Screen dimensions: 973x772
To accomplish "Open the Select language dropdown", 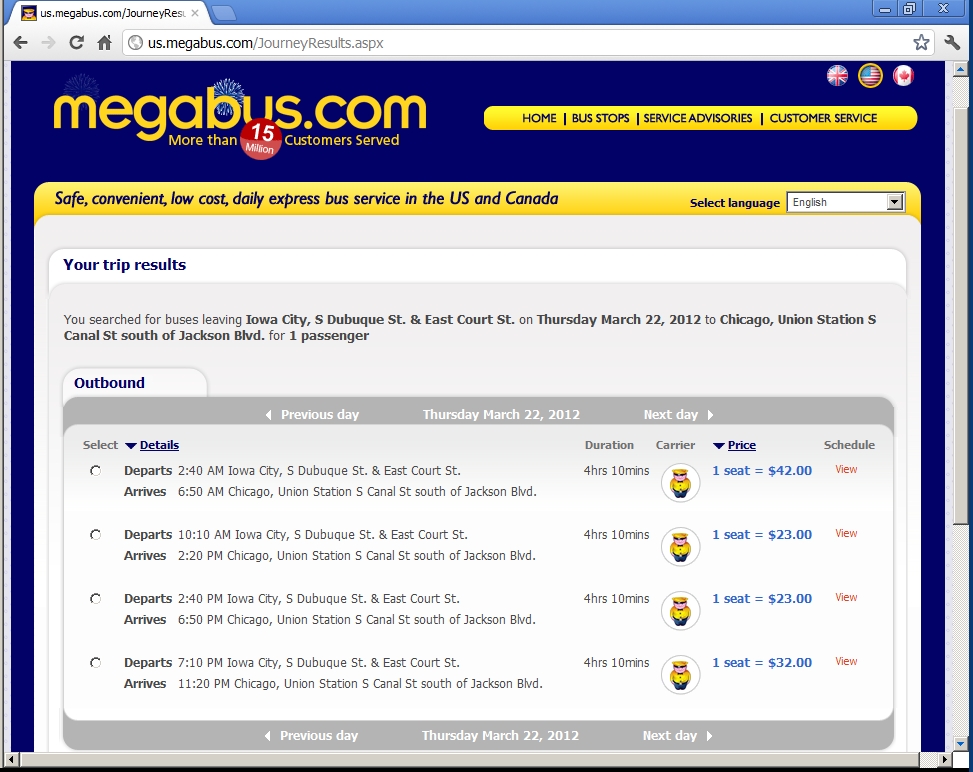I will [845, 202].
